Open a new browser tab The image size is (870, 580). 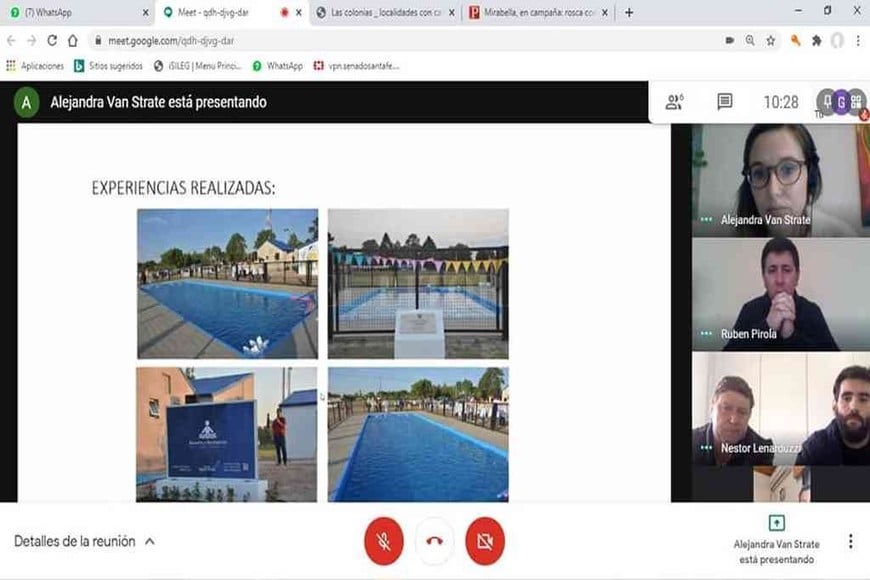629,12
